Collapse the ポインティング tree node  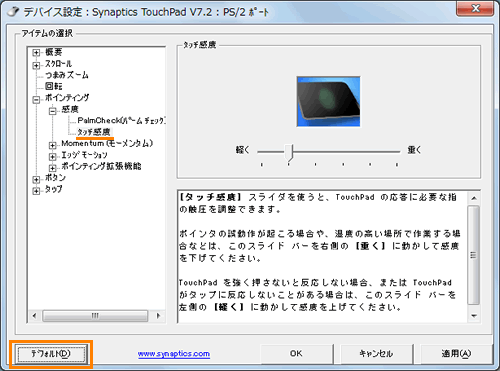36,100
